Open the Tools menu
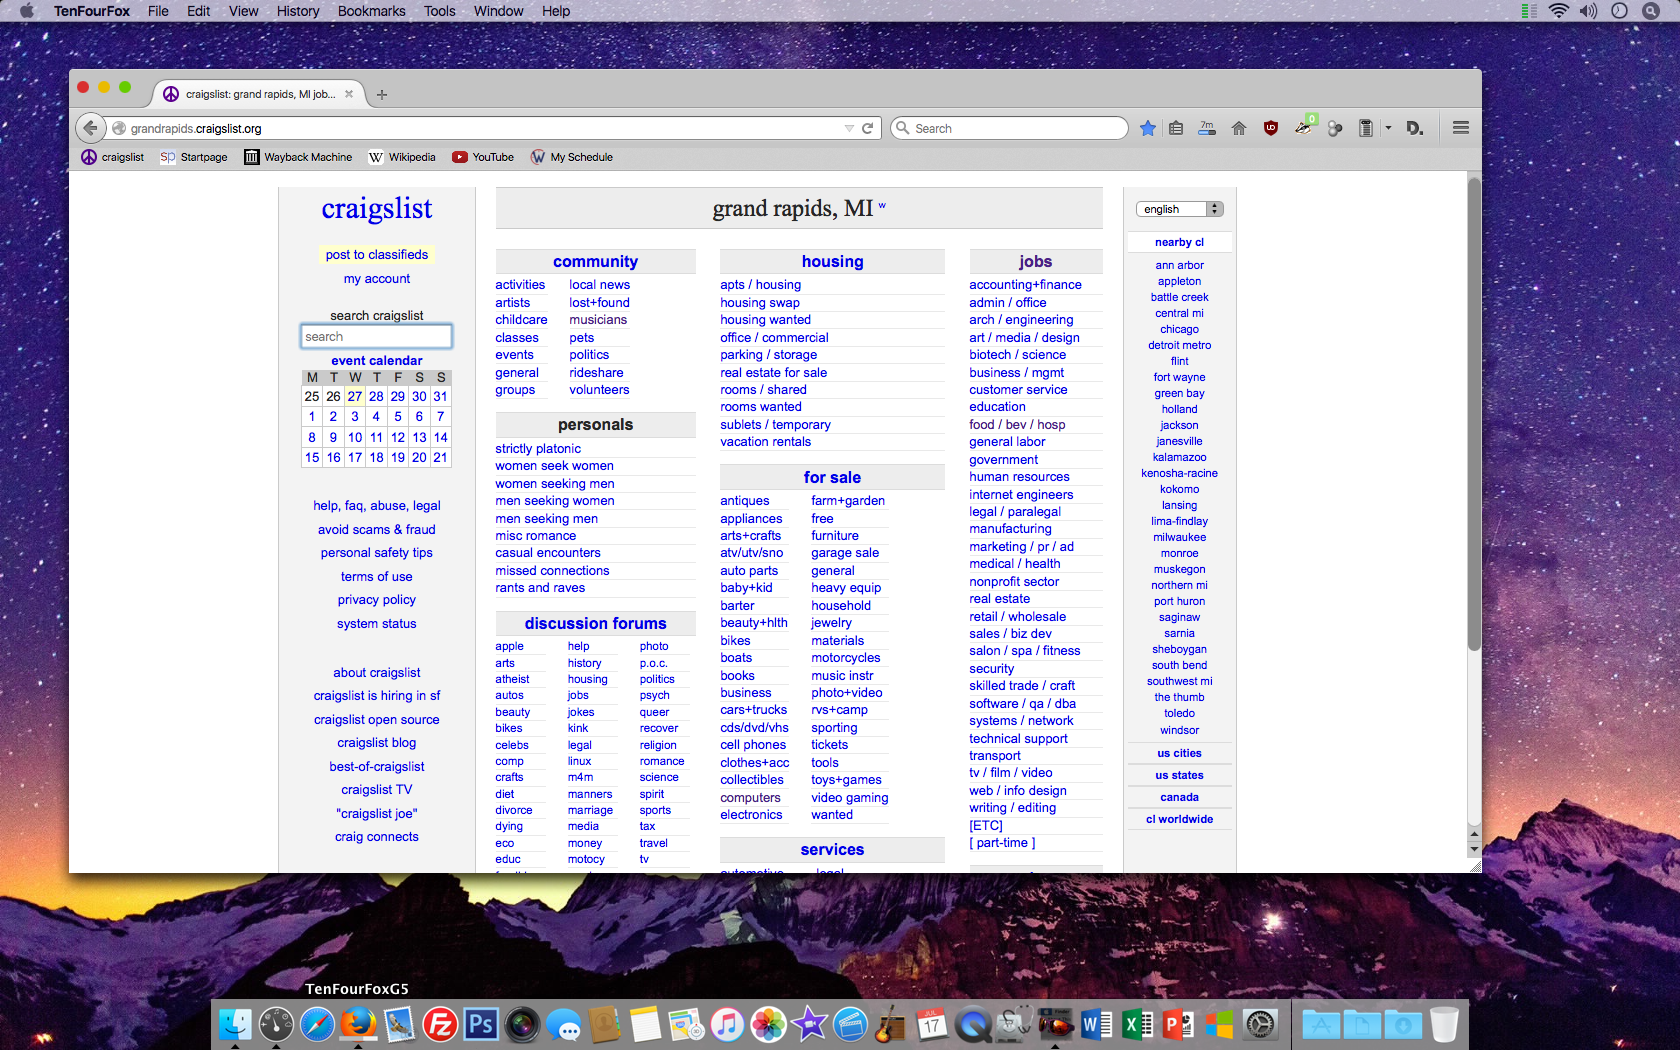This screenshot has height=1050, width=1680. [x=439, y=11]
